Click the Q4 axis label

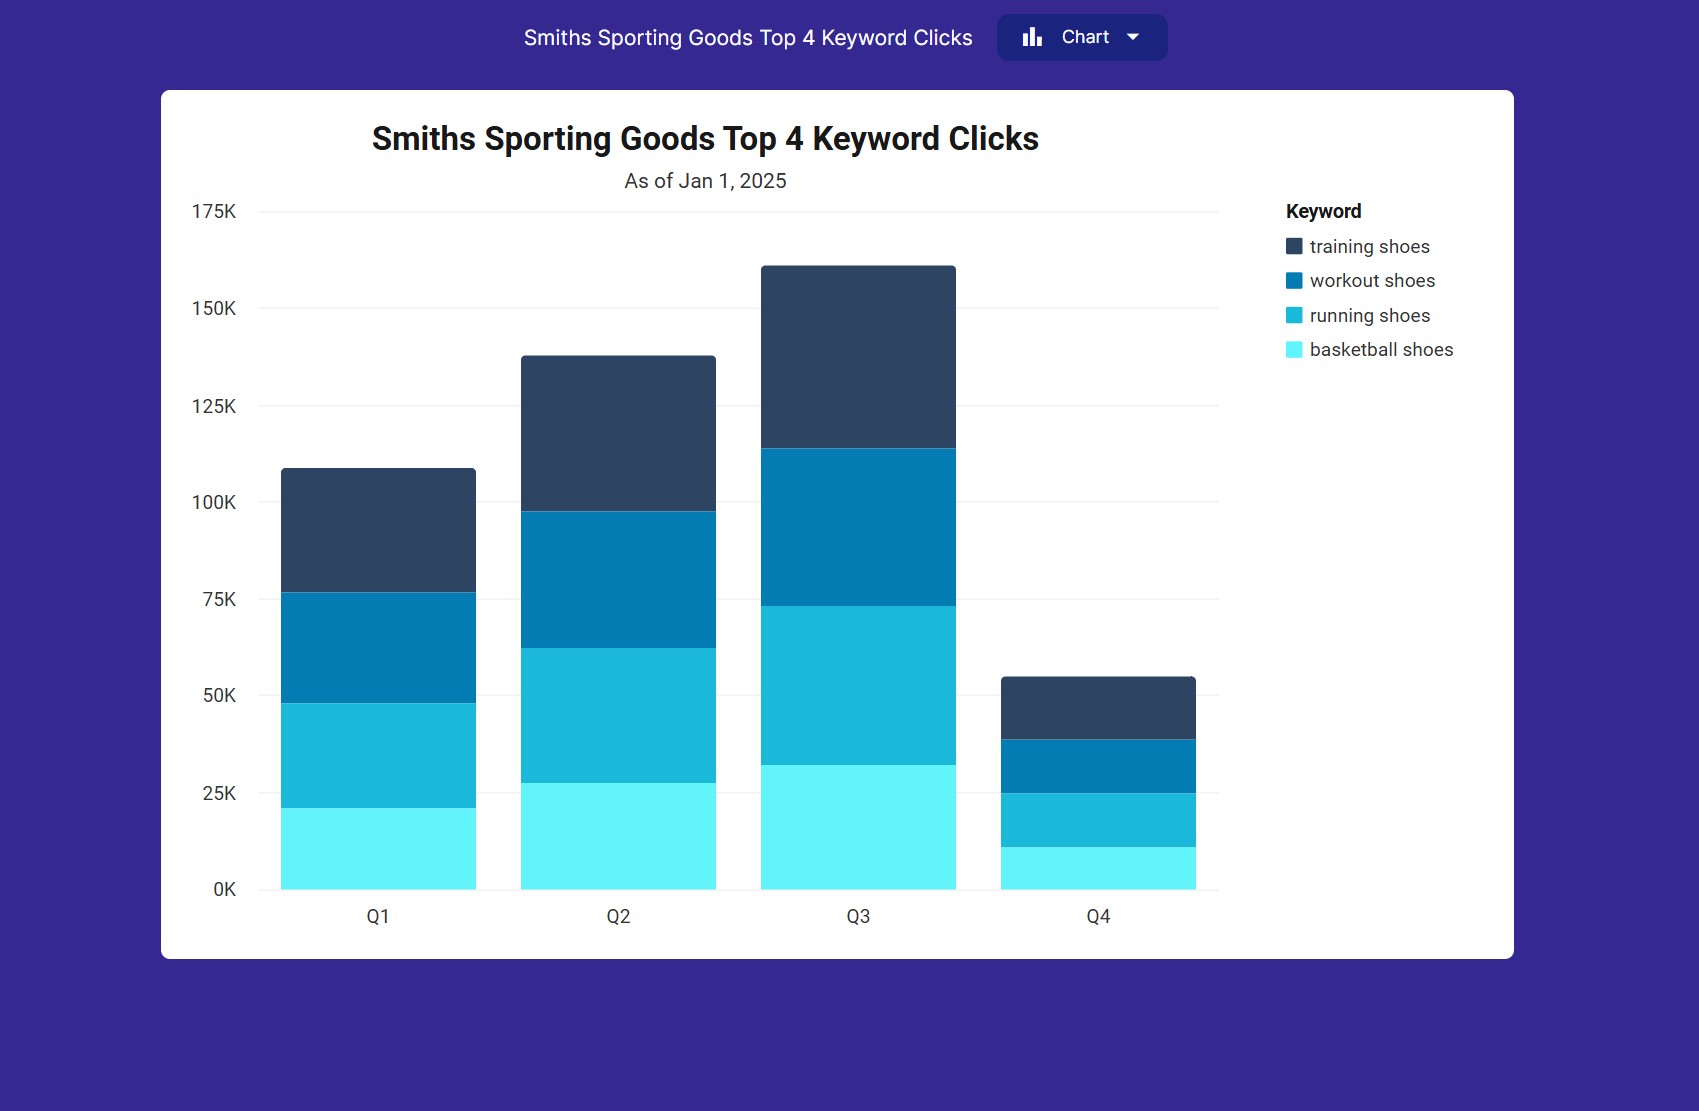1098,917
